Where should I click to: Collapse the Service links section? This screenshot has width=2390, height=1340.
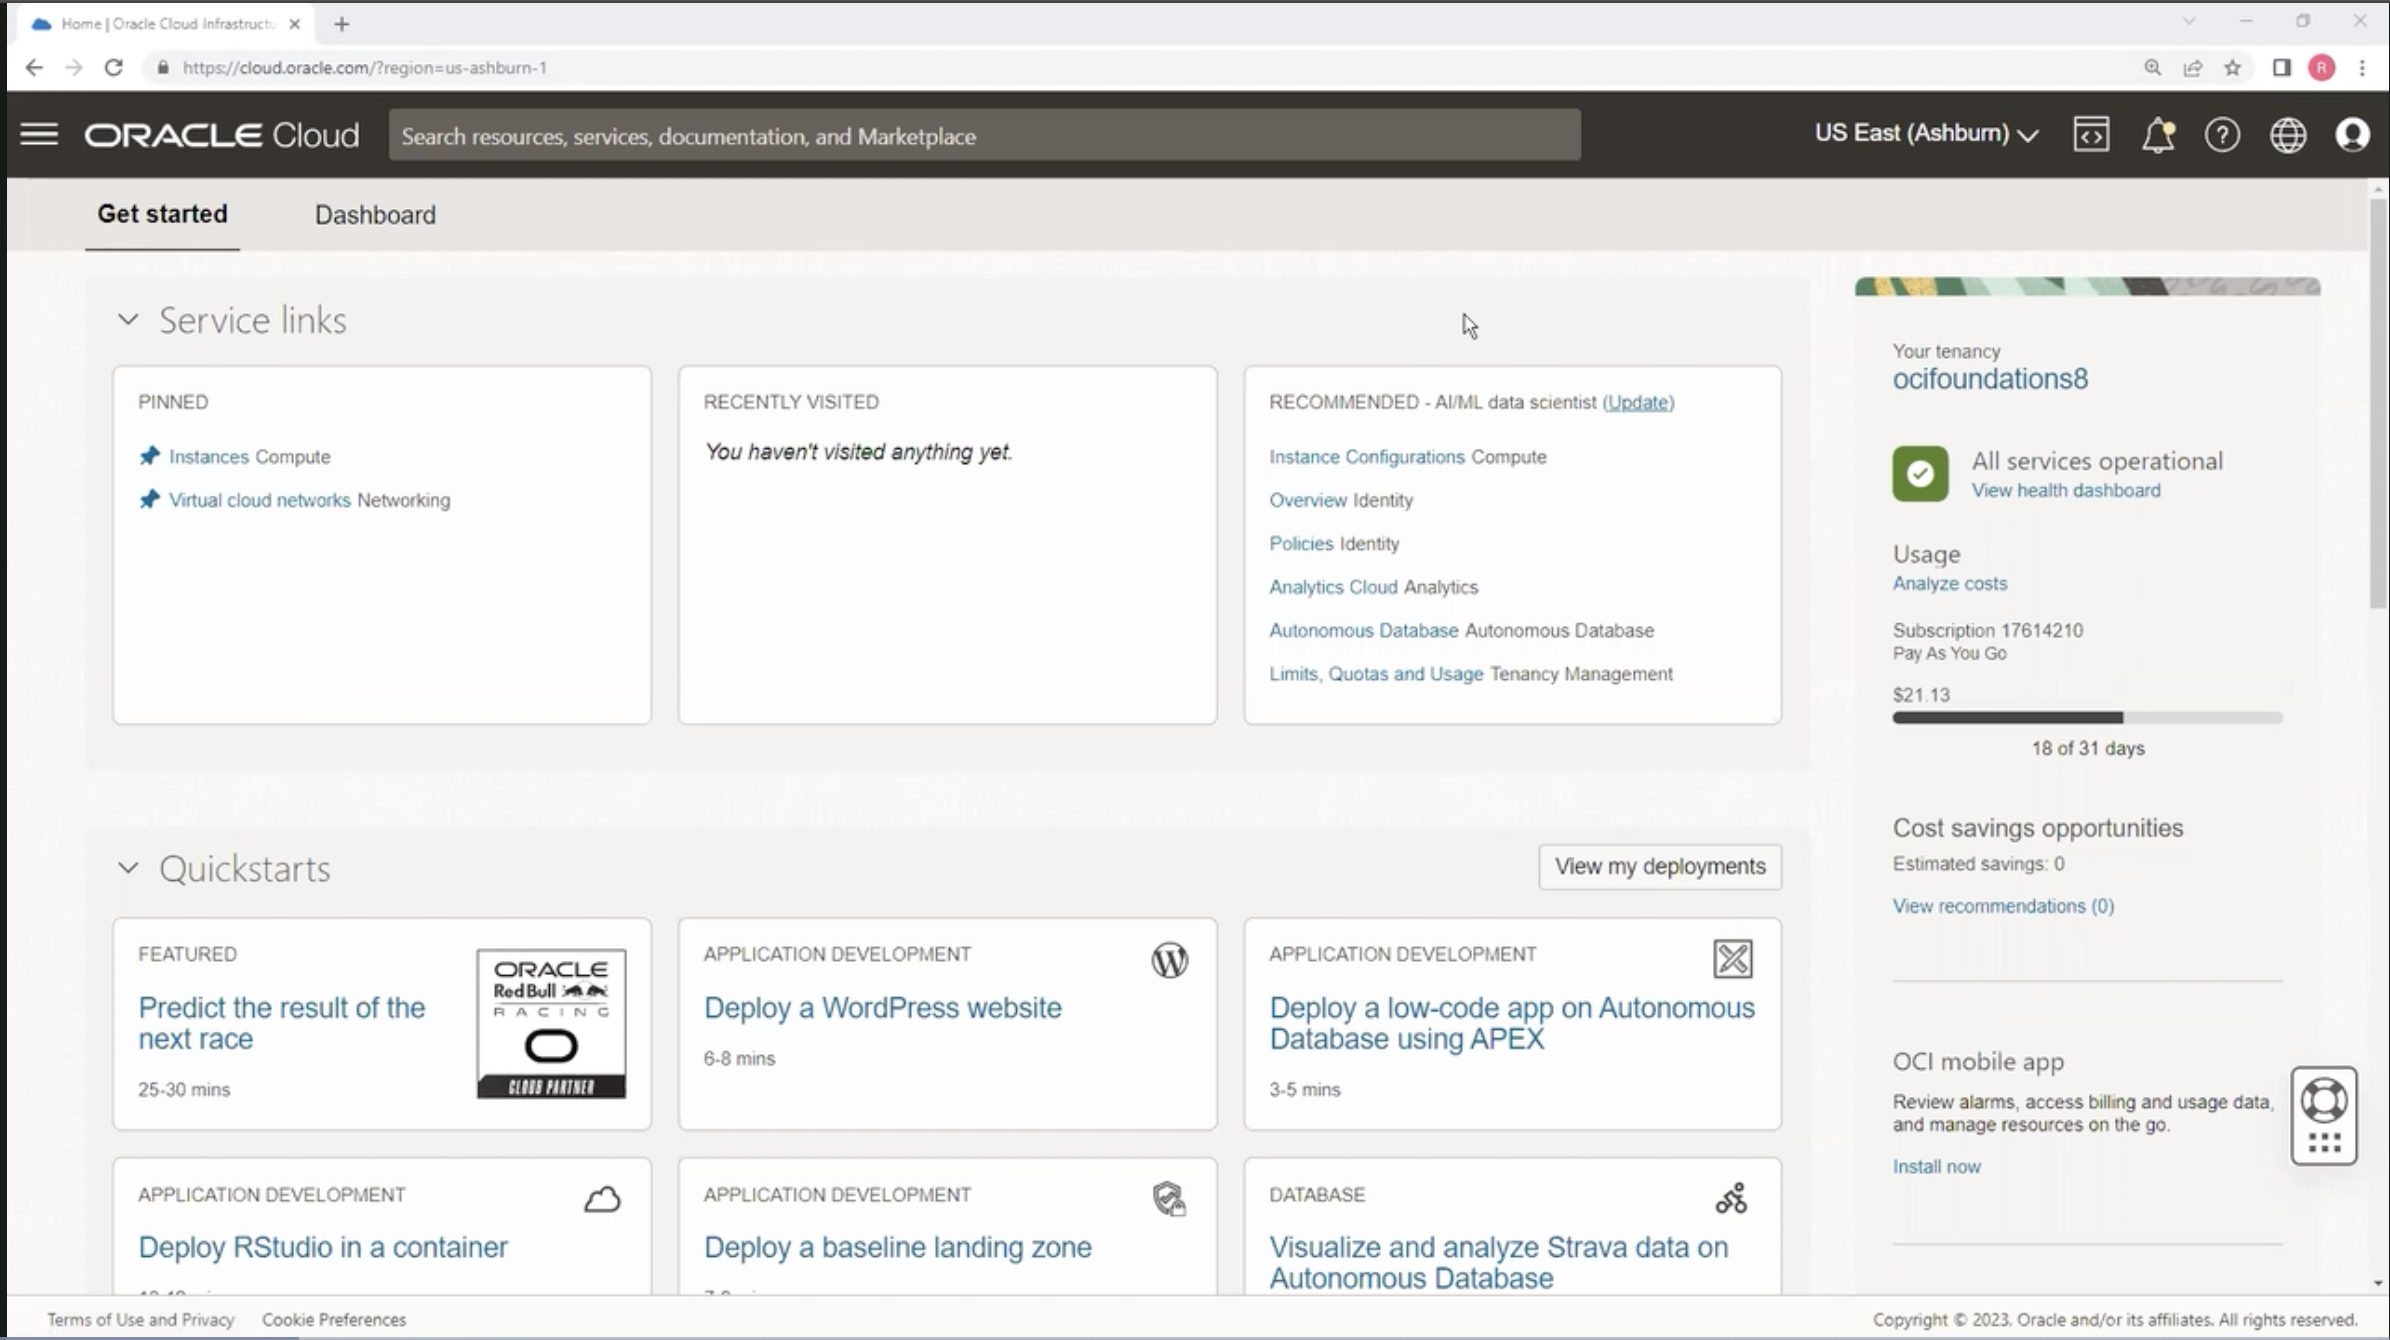pos(128,320)
